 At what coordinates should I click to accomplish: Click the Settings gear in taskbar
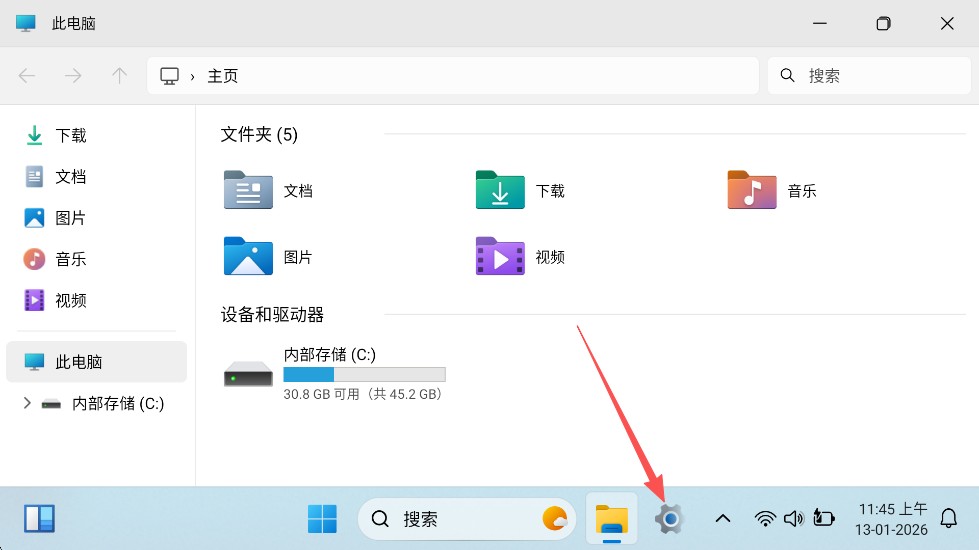tap(669, 518)
